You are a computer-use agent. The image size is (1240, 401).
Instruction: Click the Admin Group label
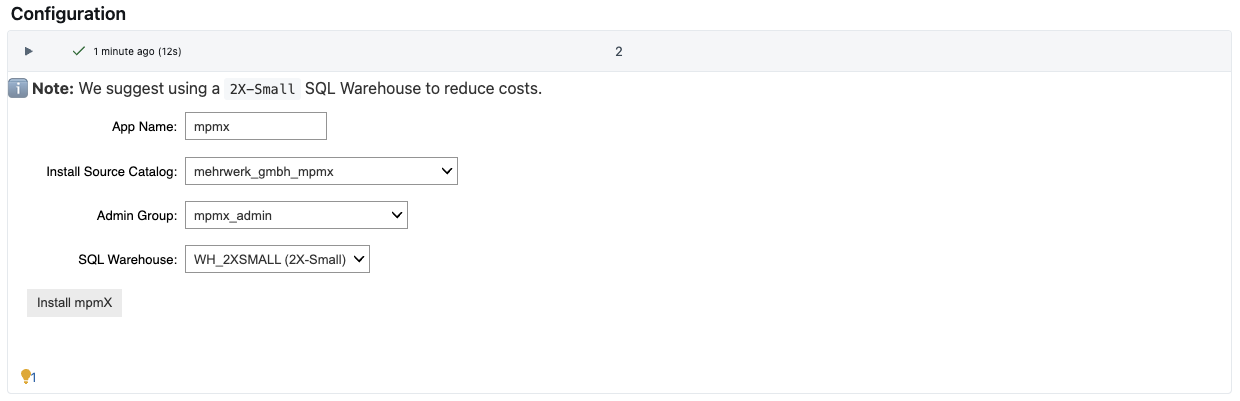[137, 215]
